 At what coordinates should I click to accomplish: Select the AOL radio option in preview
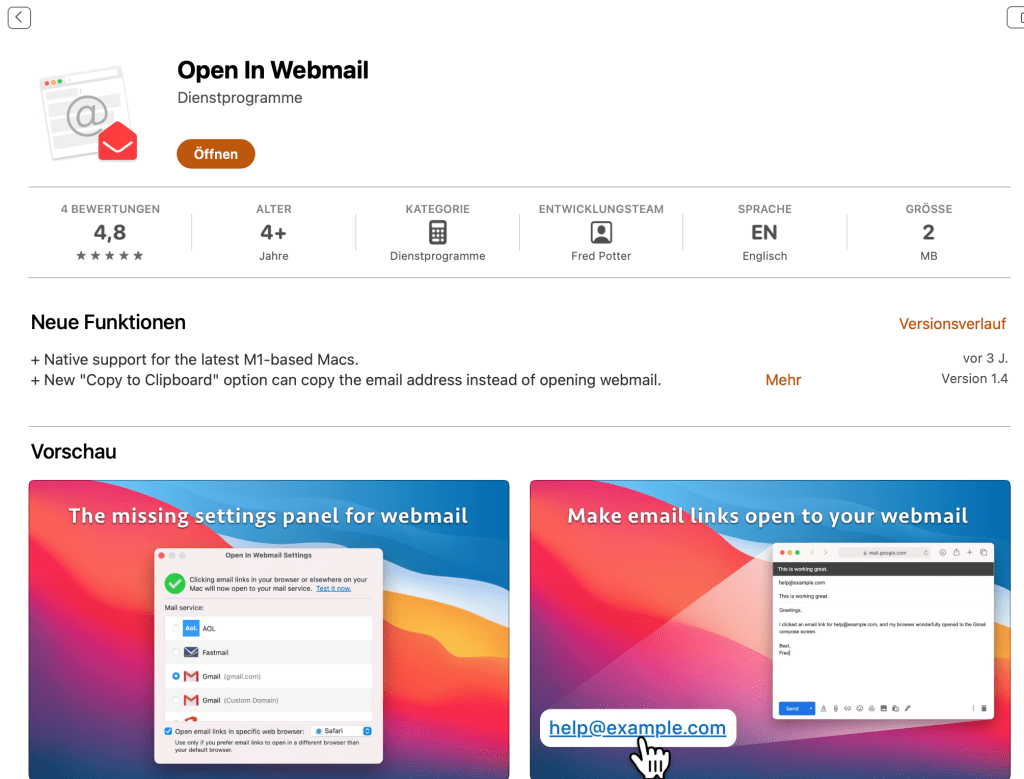pyautogui.click(x=176, y=628)
